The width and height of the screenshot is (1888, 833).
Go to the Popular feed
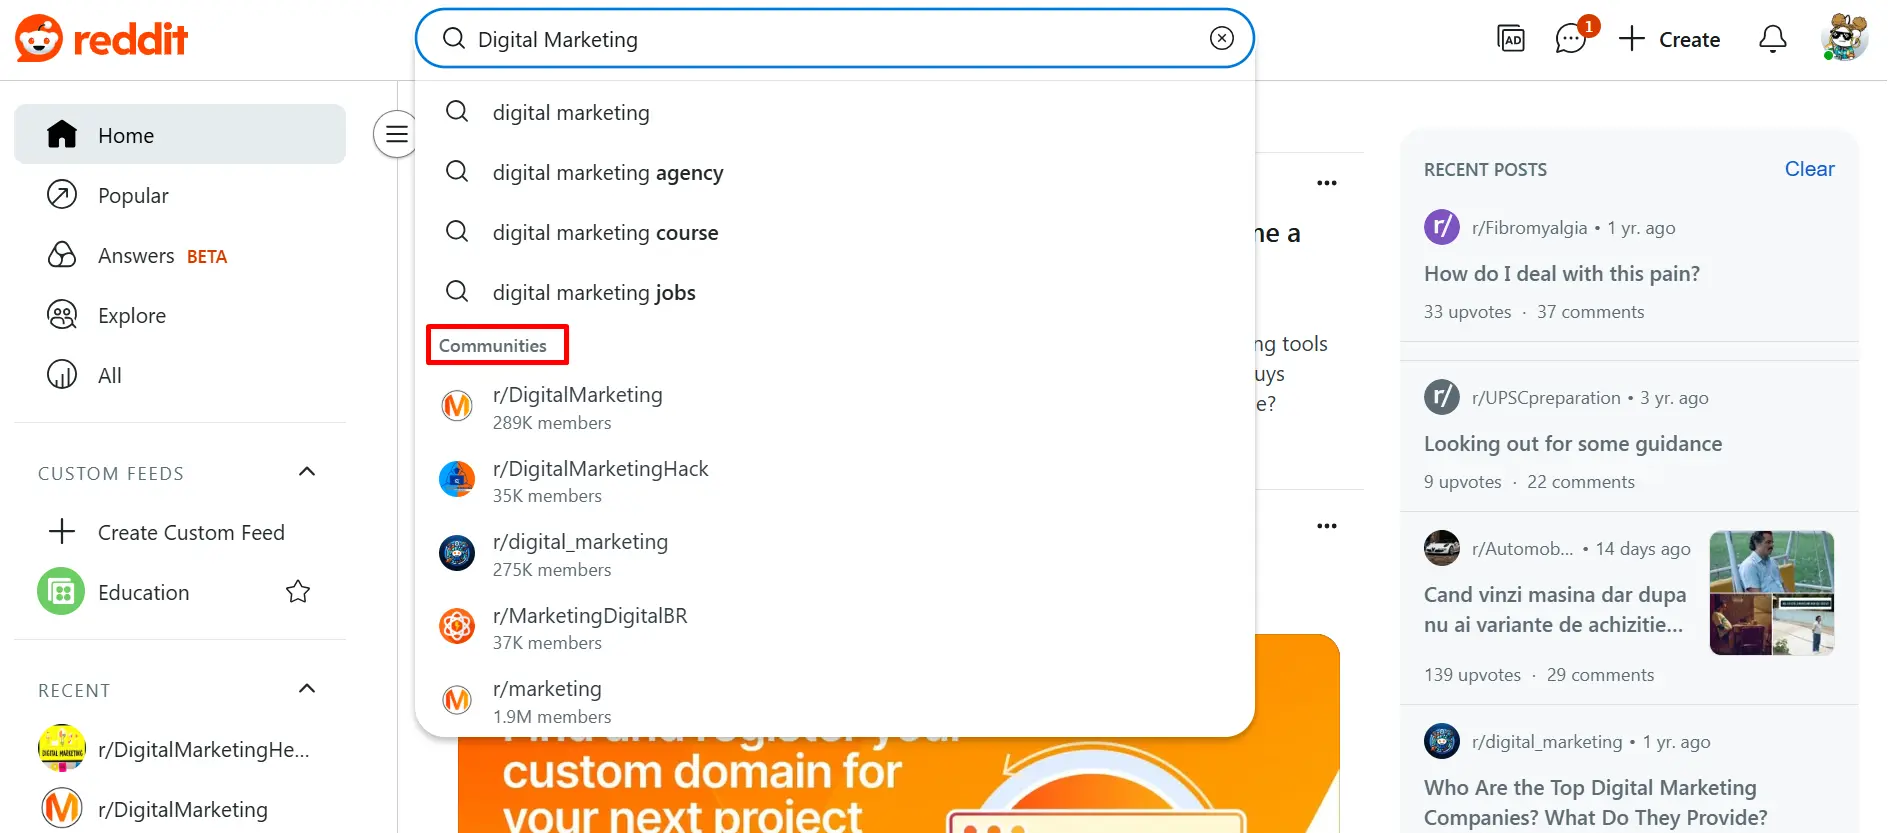(133, 196)
